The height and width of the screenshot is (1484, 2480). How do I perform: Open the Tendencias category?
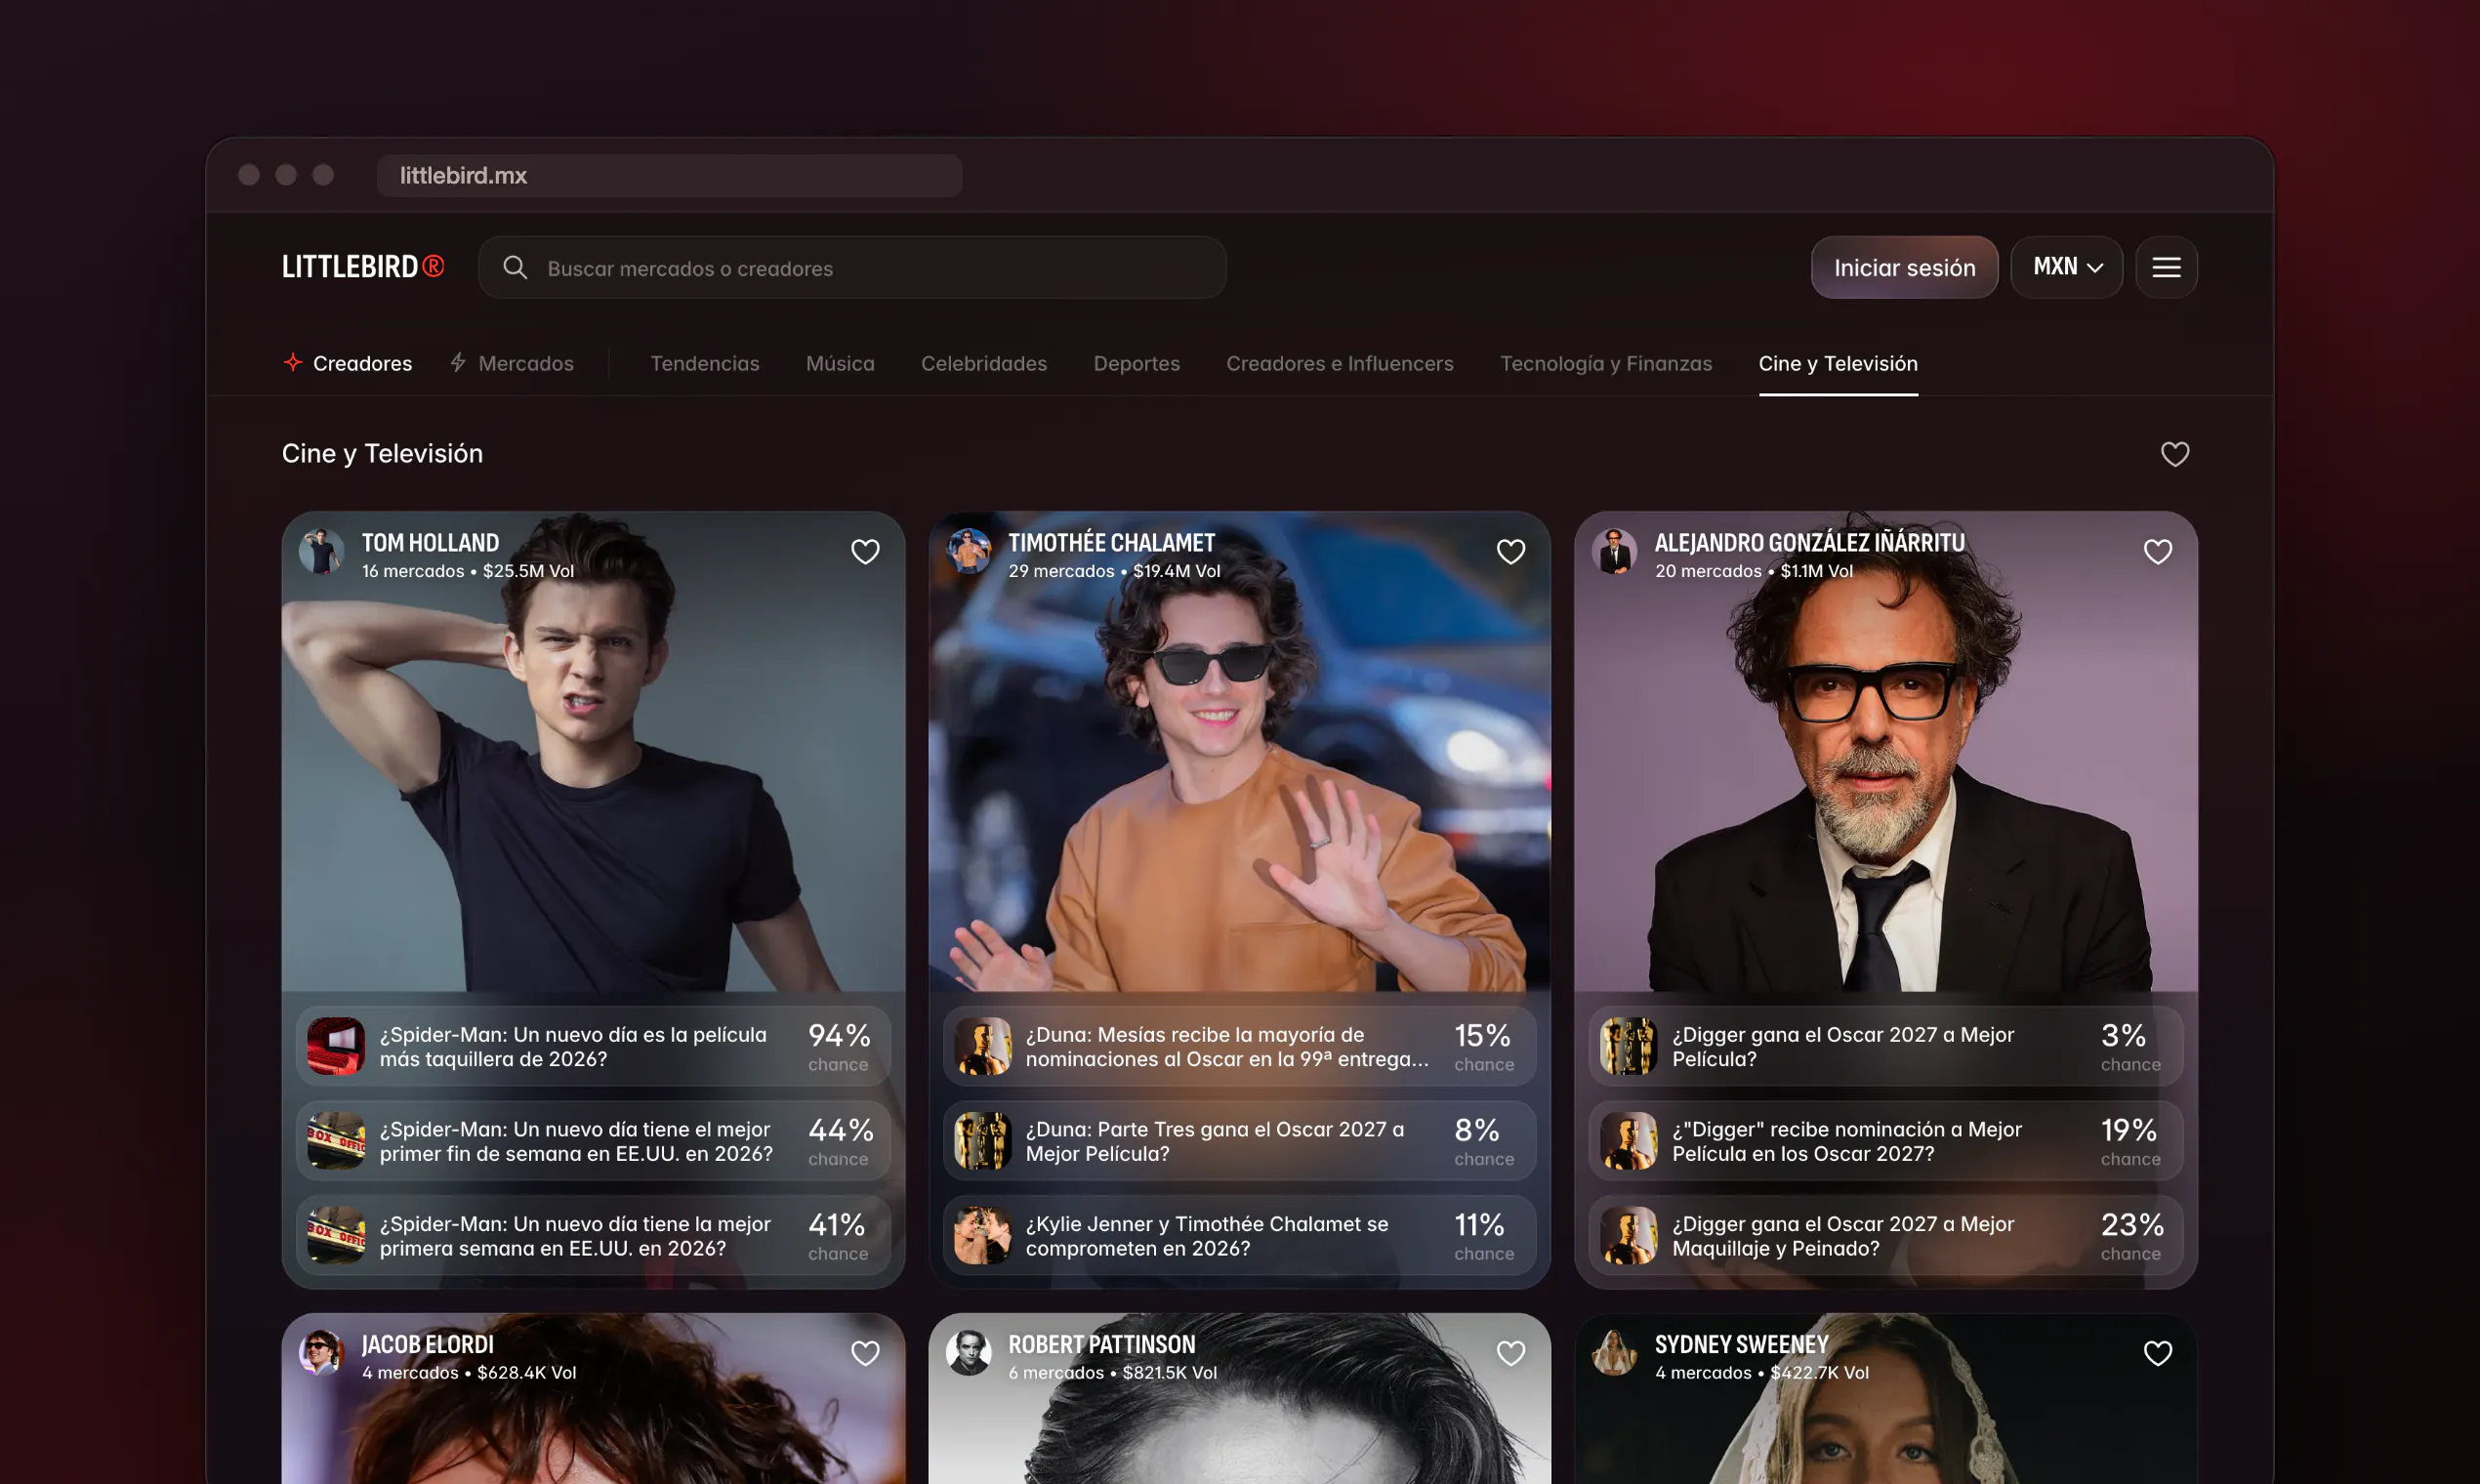point(705,363)
